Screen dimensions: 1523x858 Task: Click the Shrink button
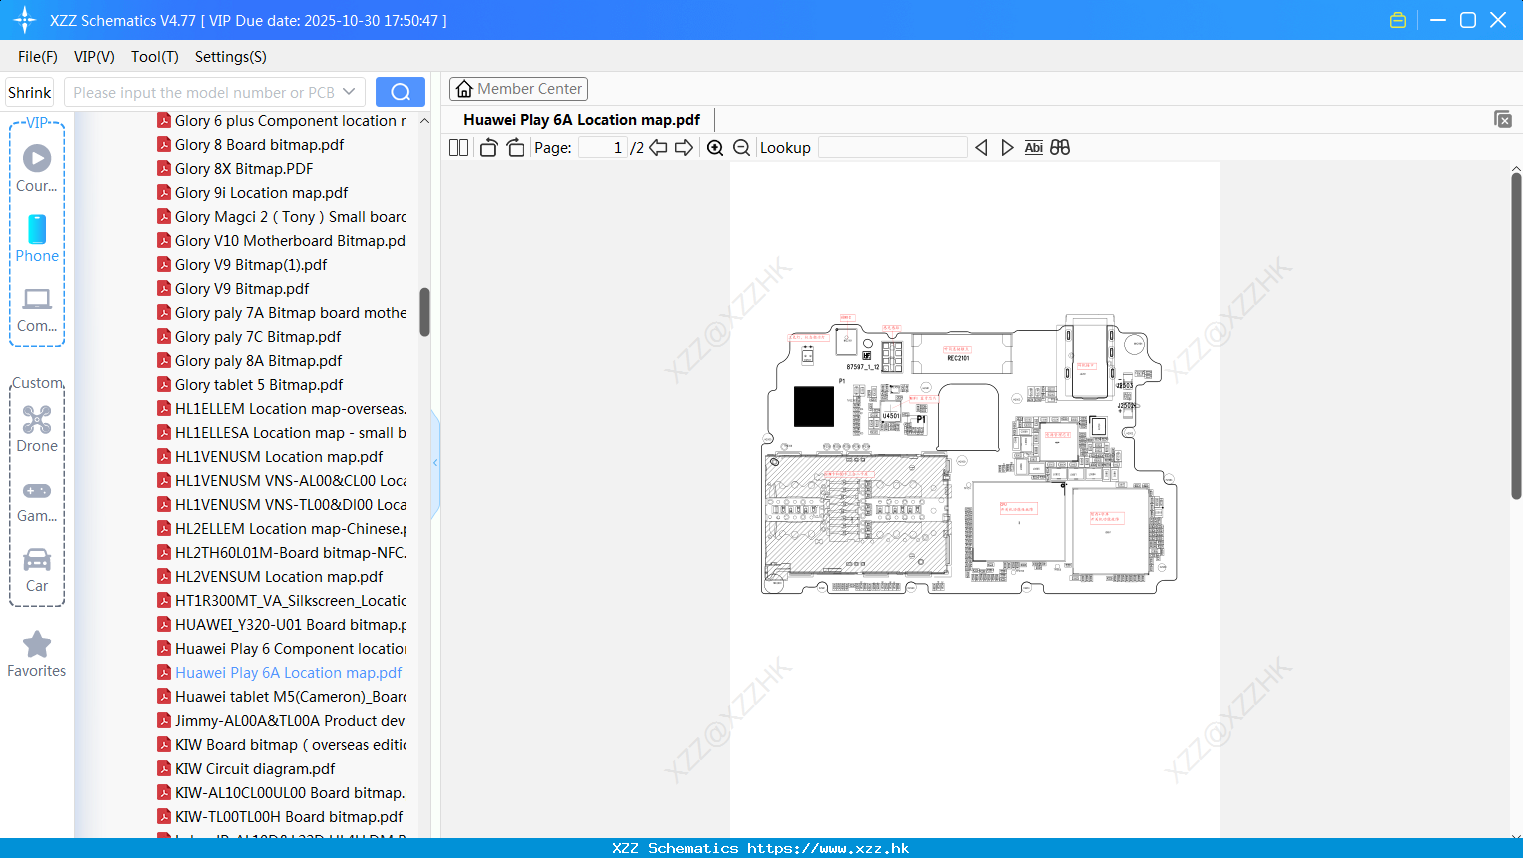point(29,92)
